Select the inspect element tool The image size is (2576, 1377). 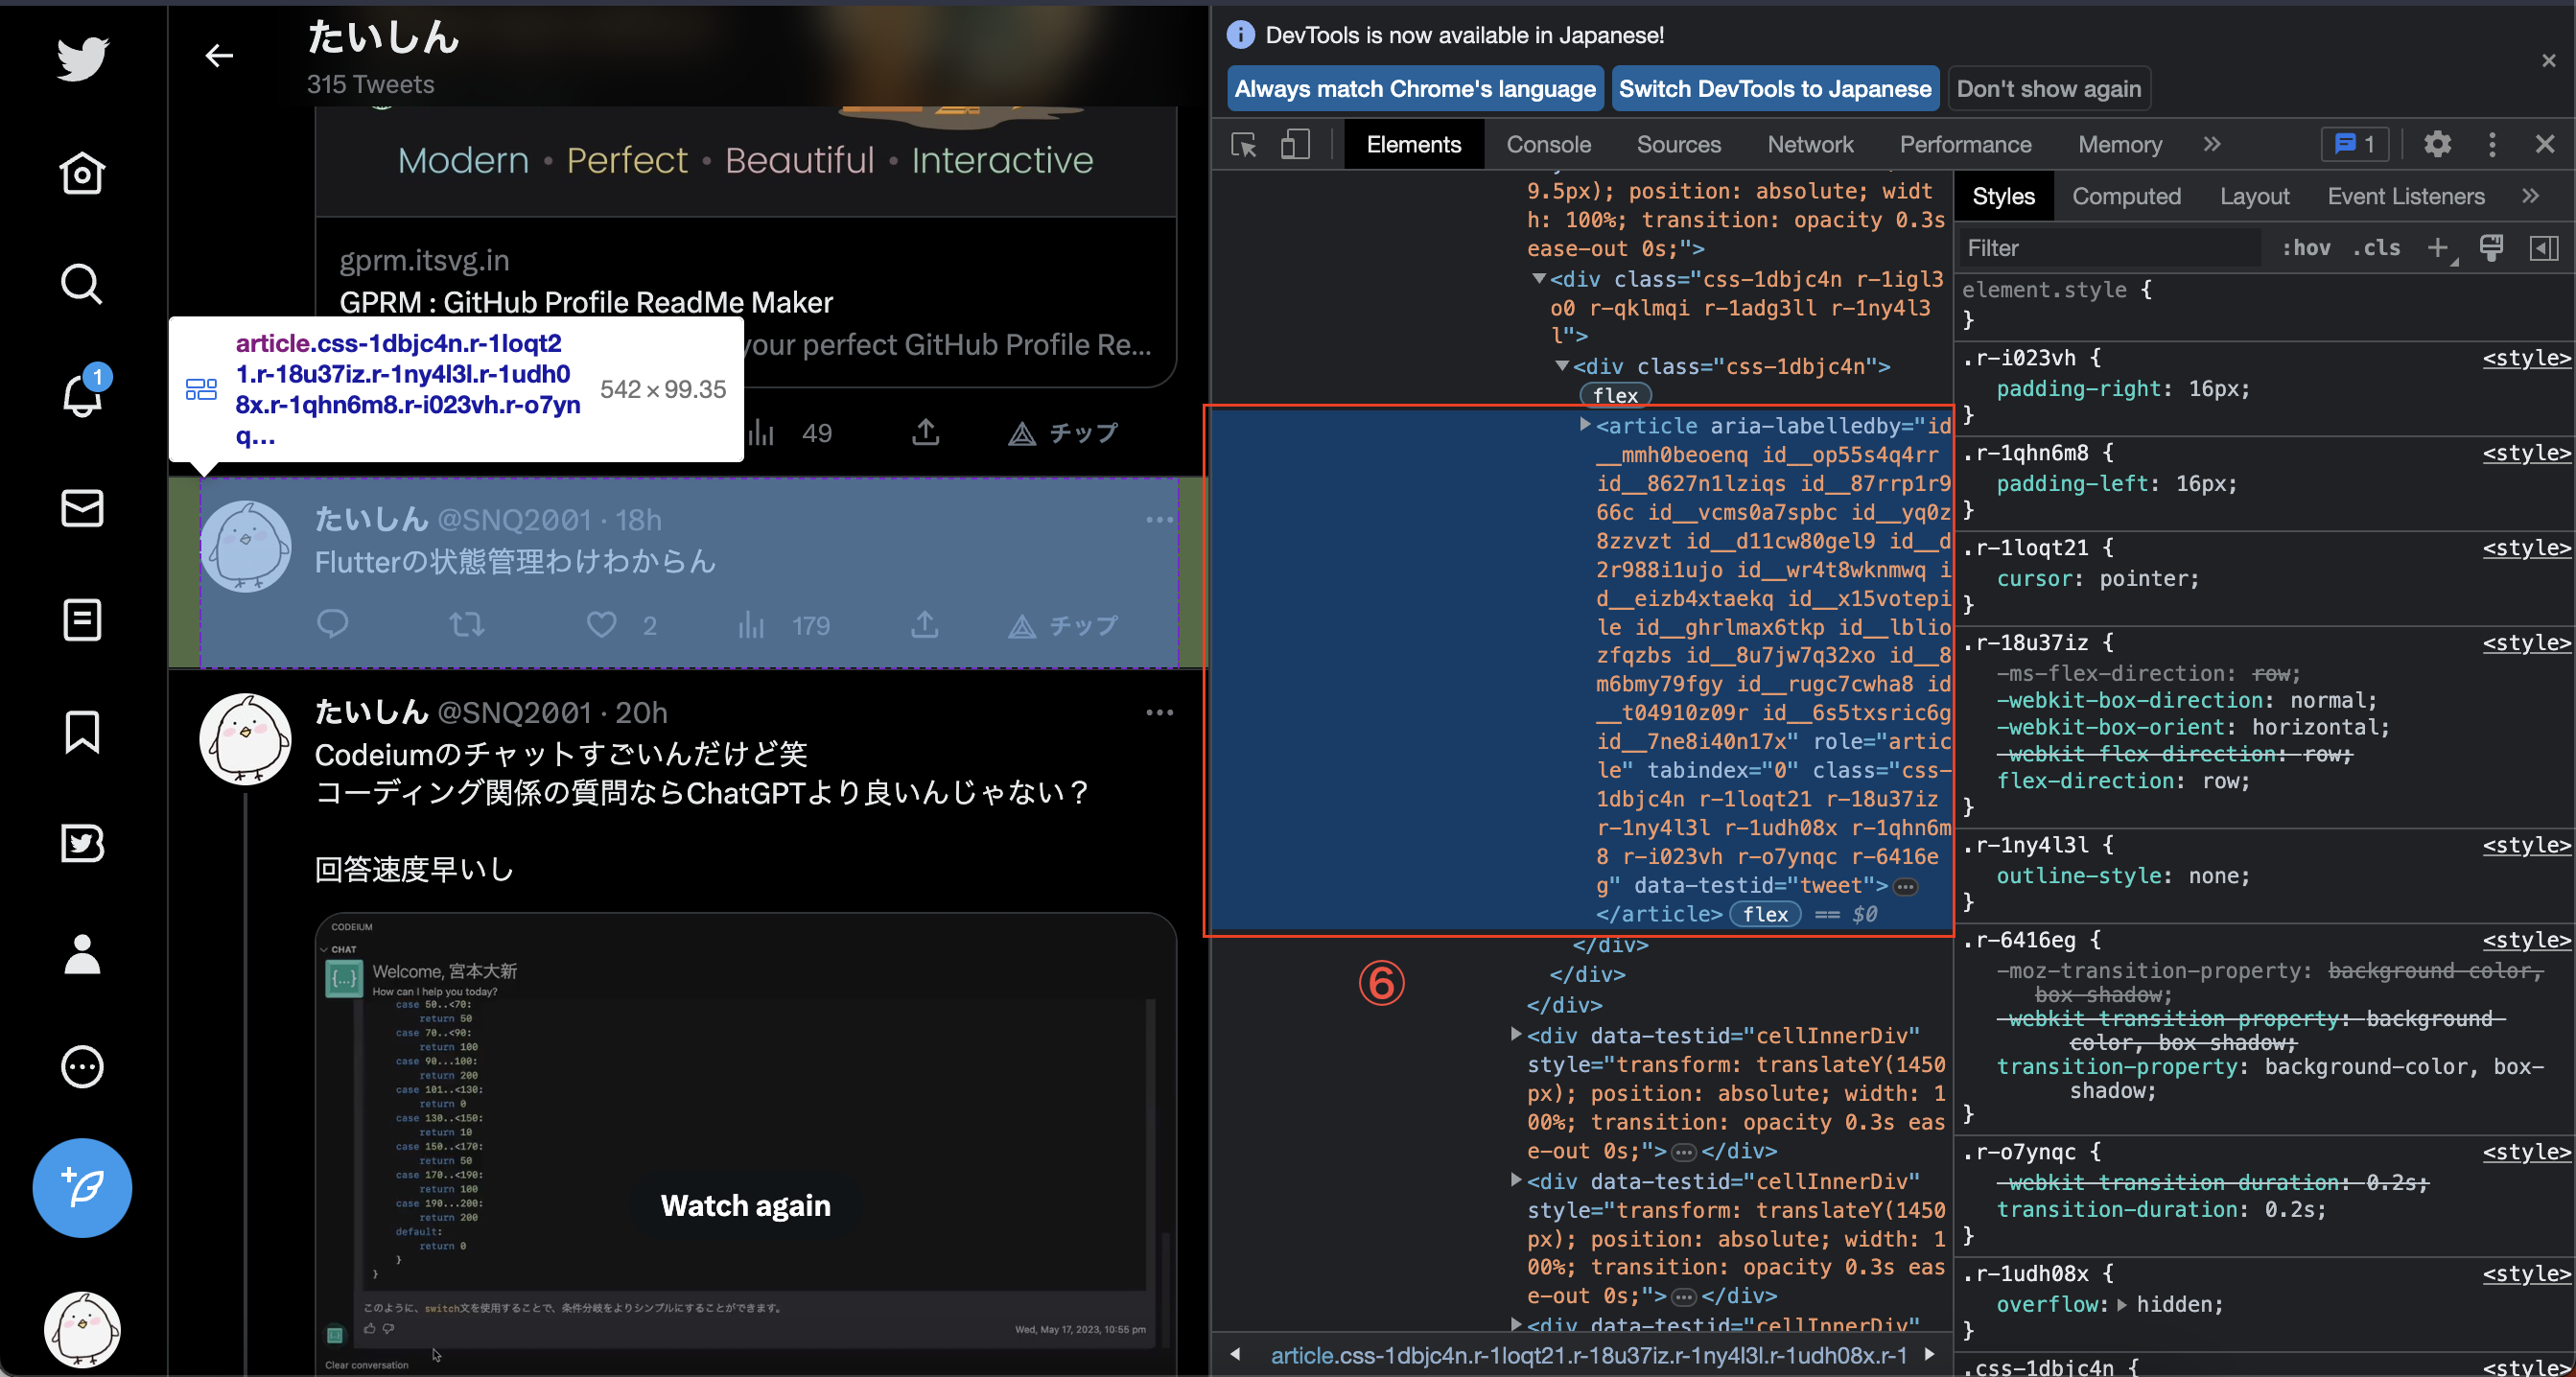(x=1243, y=145)
